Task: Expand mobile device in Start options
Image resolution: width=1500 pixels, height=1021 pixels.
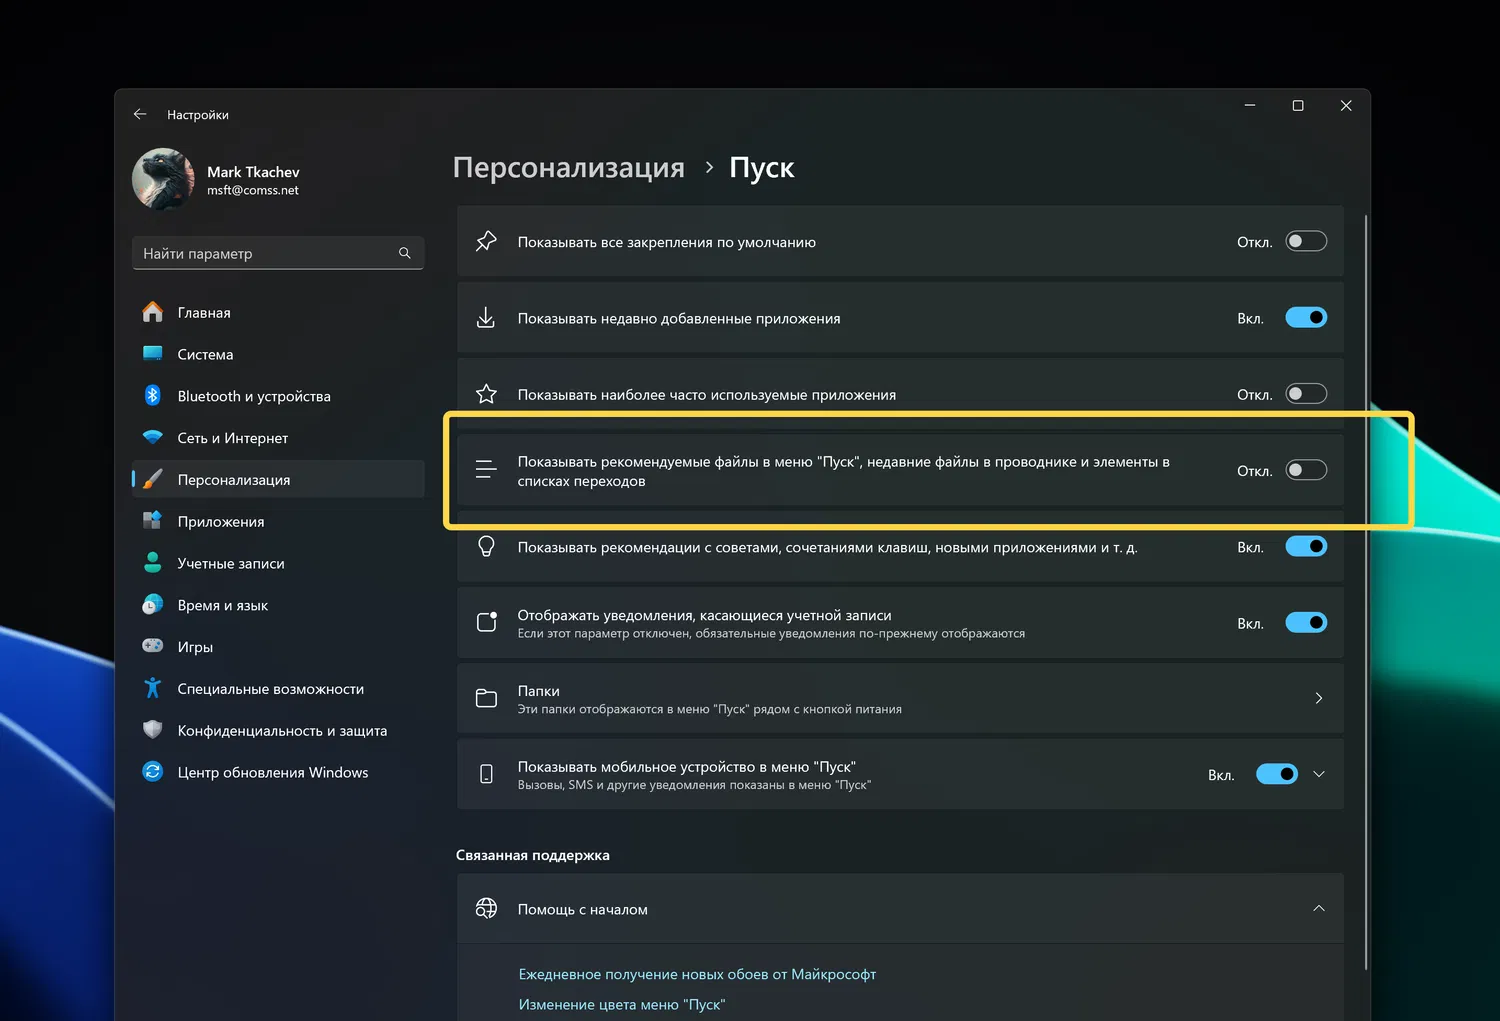Action: click(x=1319, y=774)
